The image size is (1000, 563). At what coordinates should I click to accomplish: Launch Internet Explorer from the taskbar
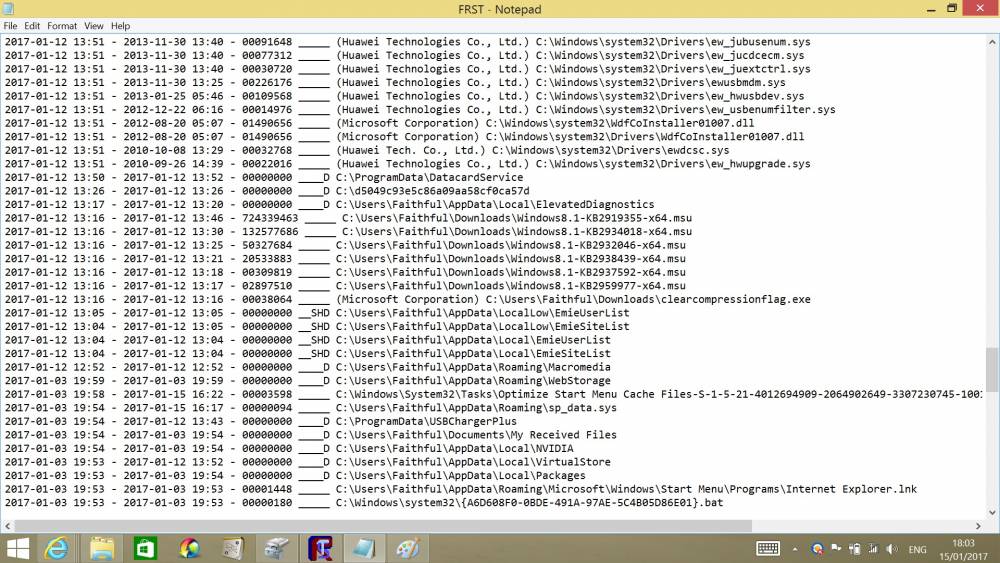point(56,548)
